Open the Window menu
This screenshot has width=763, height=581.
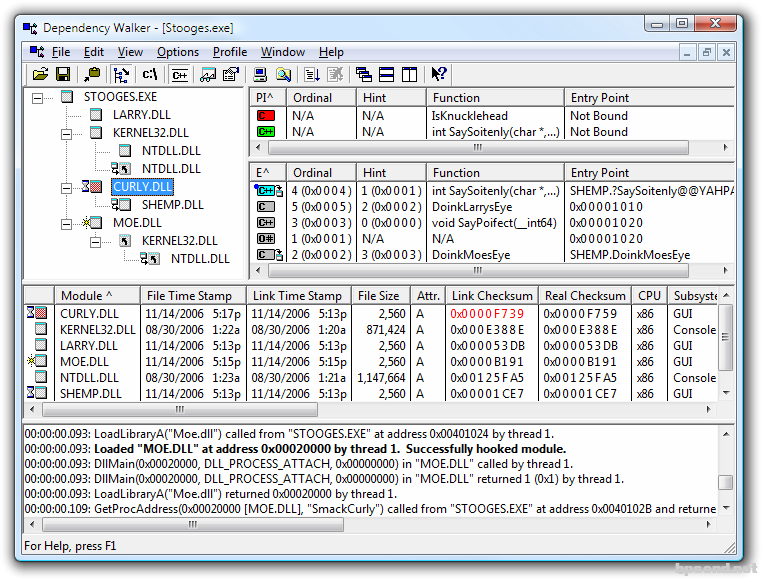click(283, 52)
